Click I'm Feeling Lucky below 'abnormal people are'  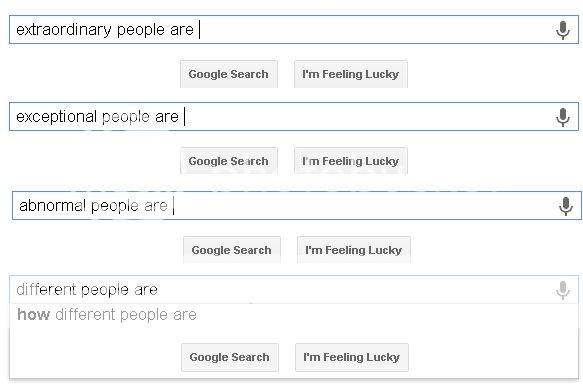pos(354,250)
